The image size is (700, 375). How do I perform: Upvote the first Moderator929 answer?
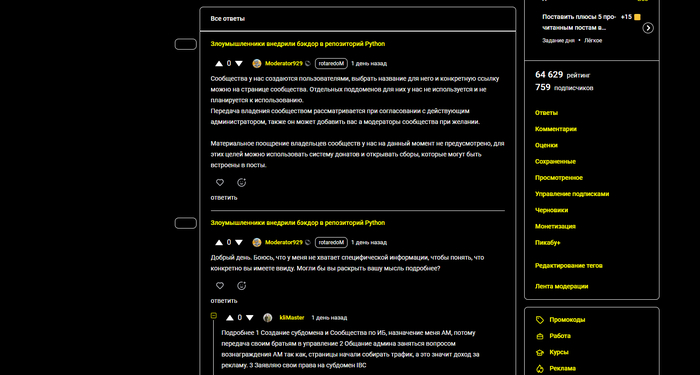click(x=219, y=64)
